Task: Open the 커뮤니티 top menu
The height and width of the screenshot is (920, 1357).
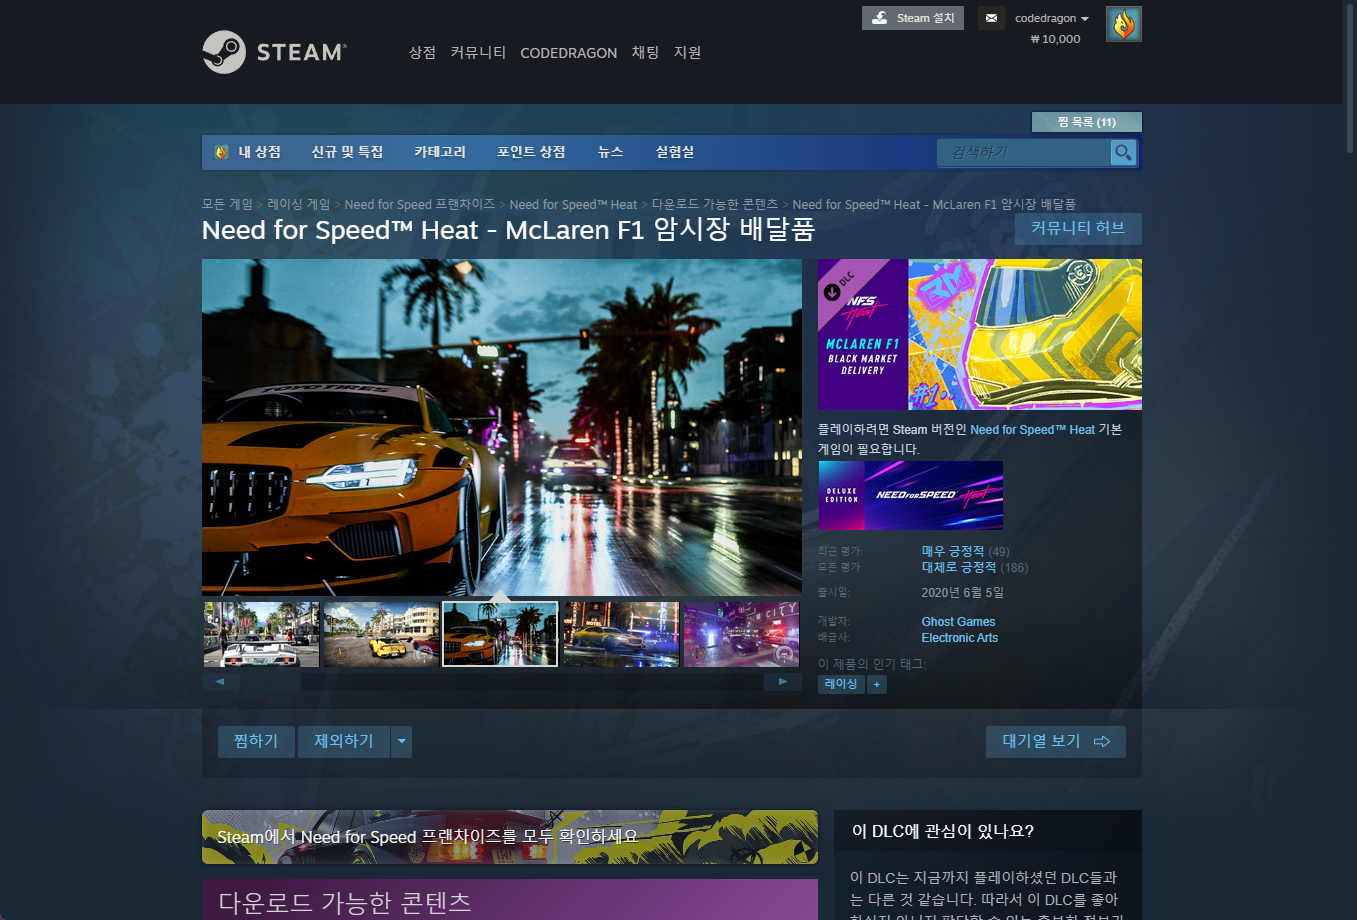Action: click(x=478, y=53)
